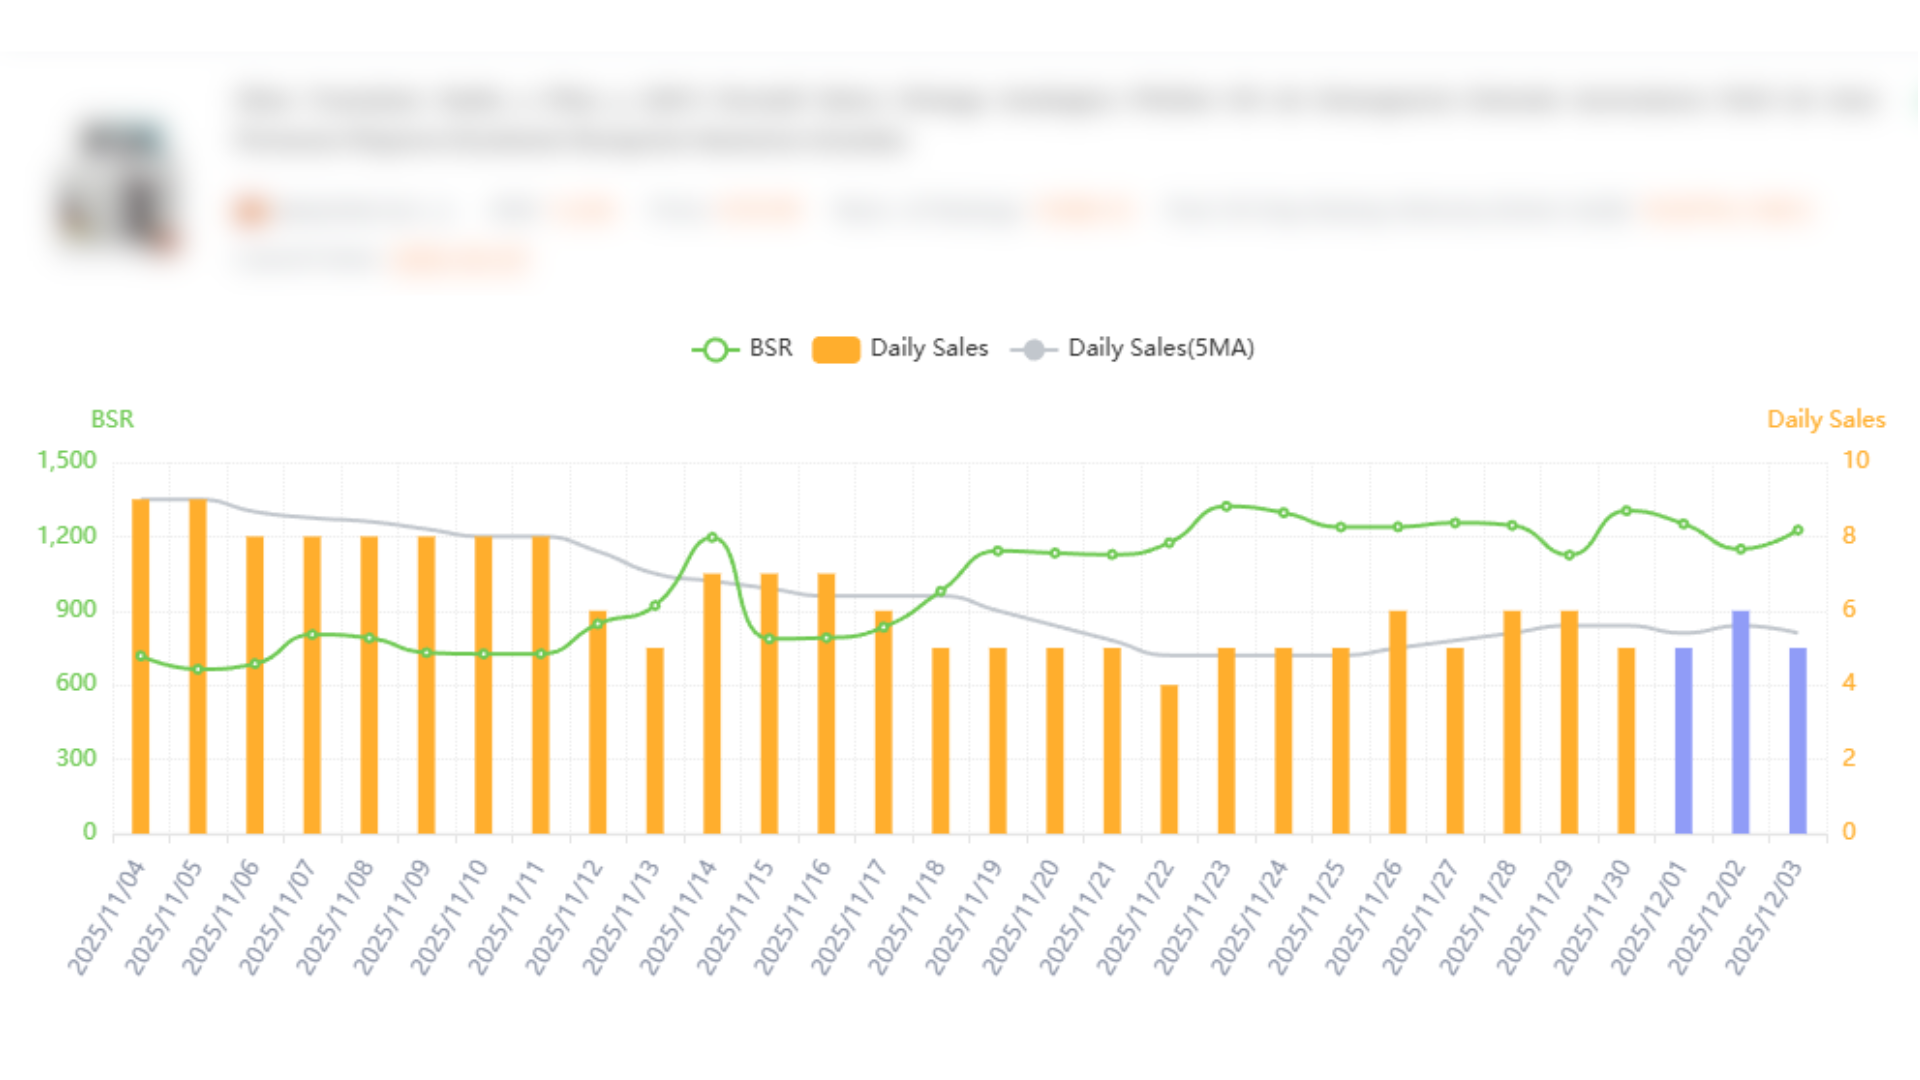Click the BSR data point on 2025/11/14 peak
The height and width of the screenshot is (1080, 1920).
pyautogui.click(x=712, y=538)
